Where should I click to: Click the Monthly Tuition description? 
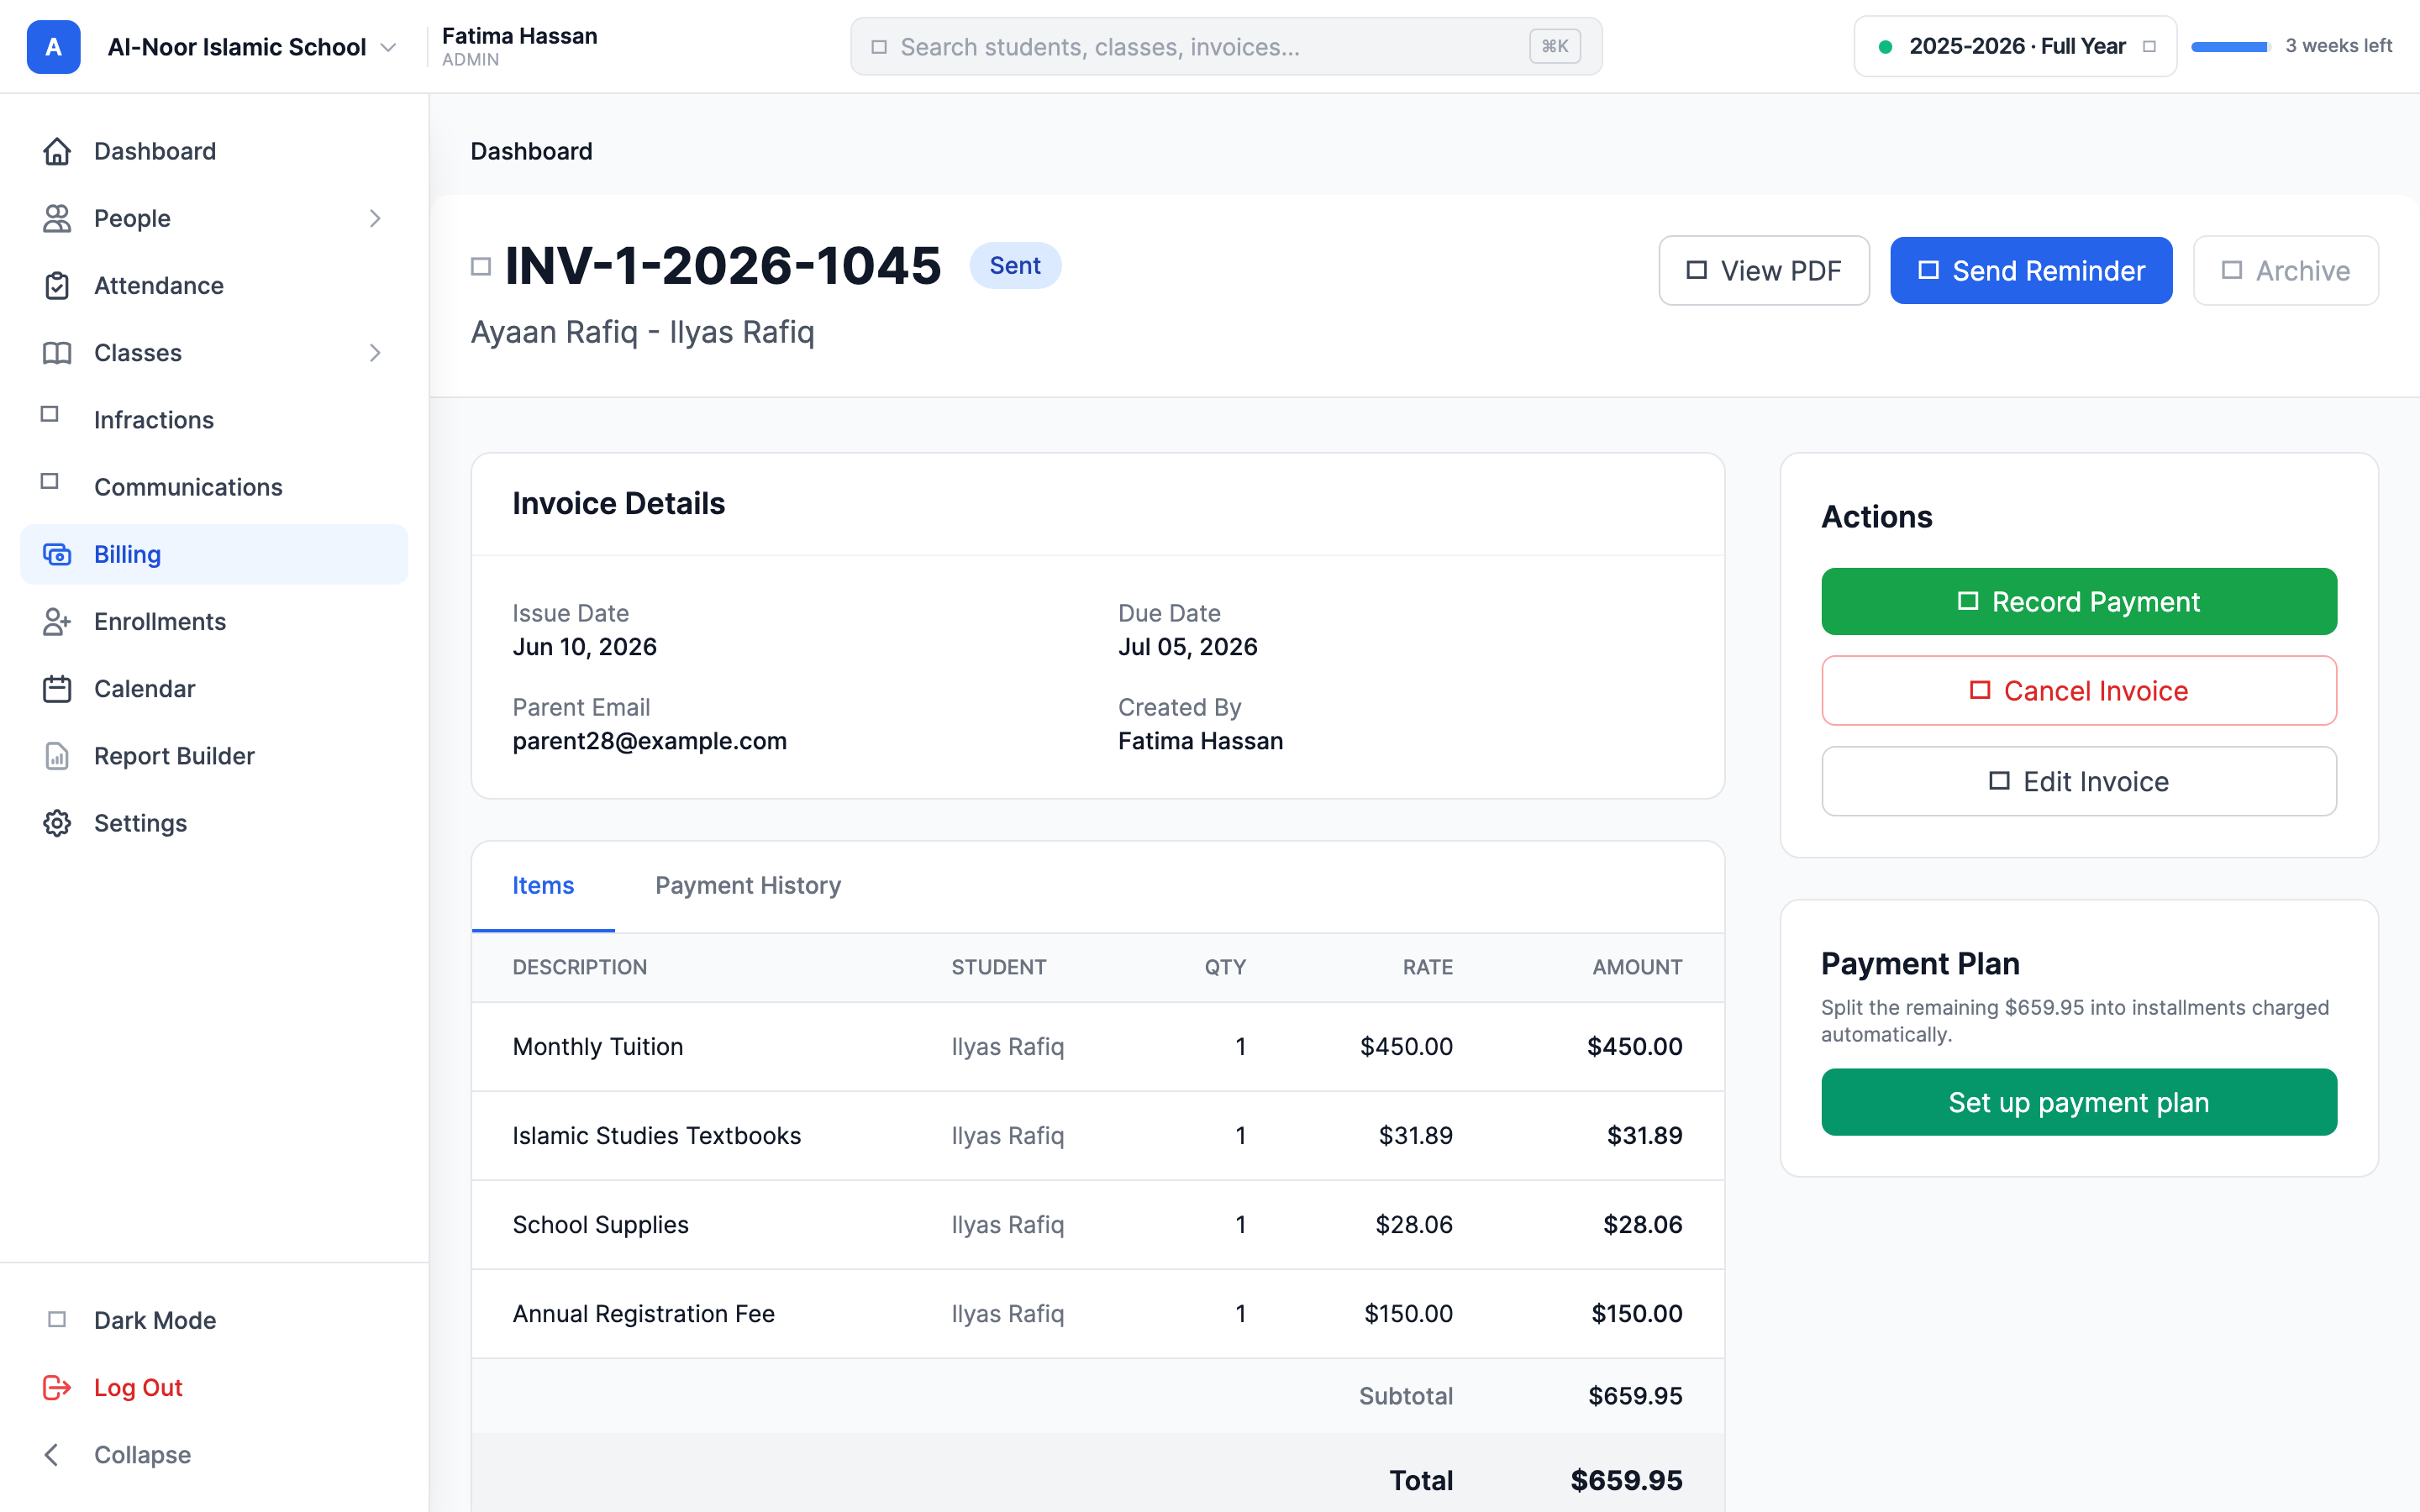pyautogui.click(x=597, y=1046)
